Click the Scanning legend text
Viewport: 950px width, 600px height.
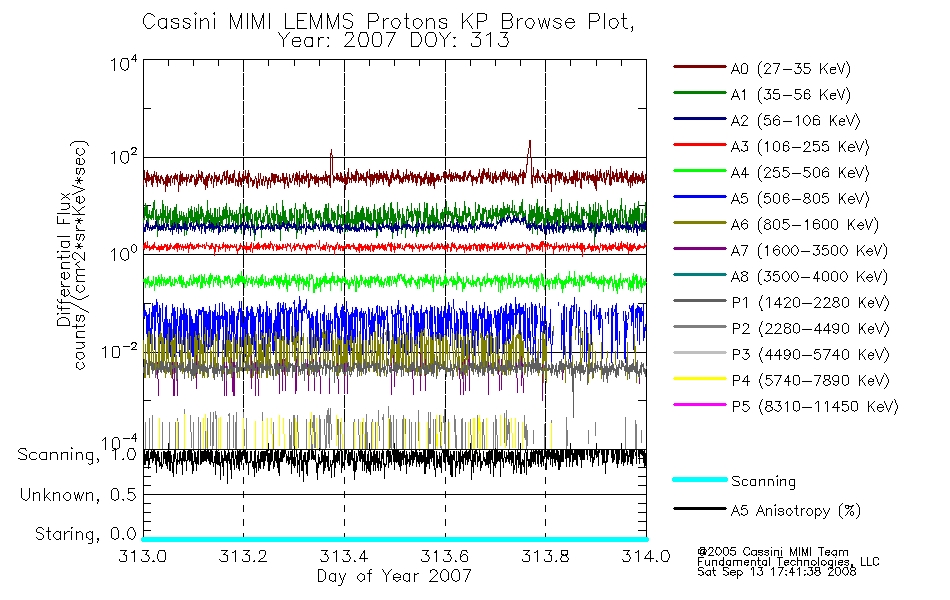pos(763,482)
